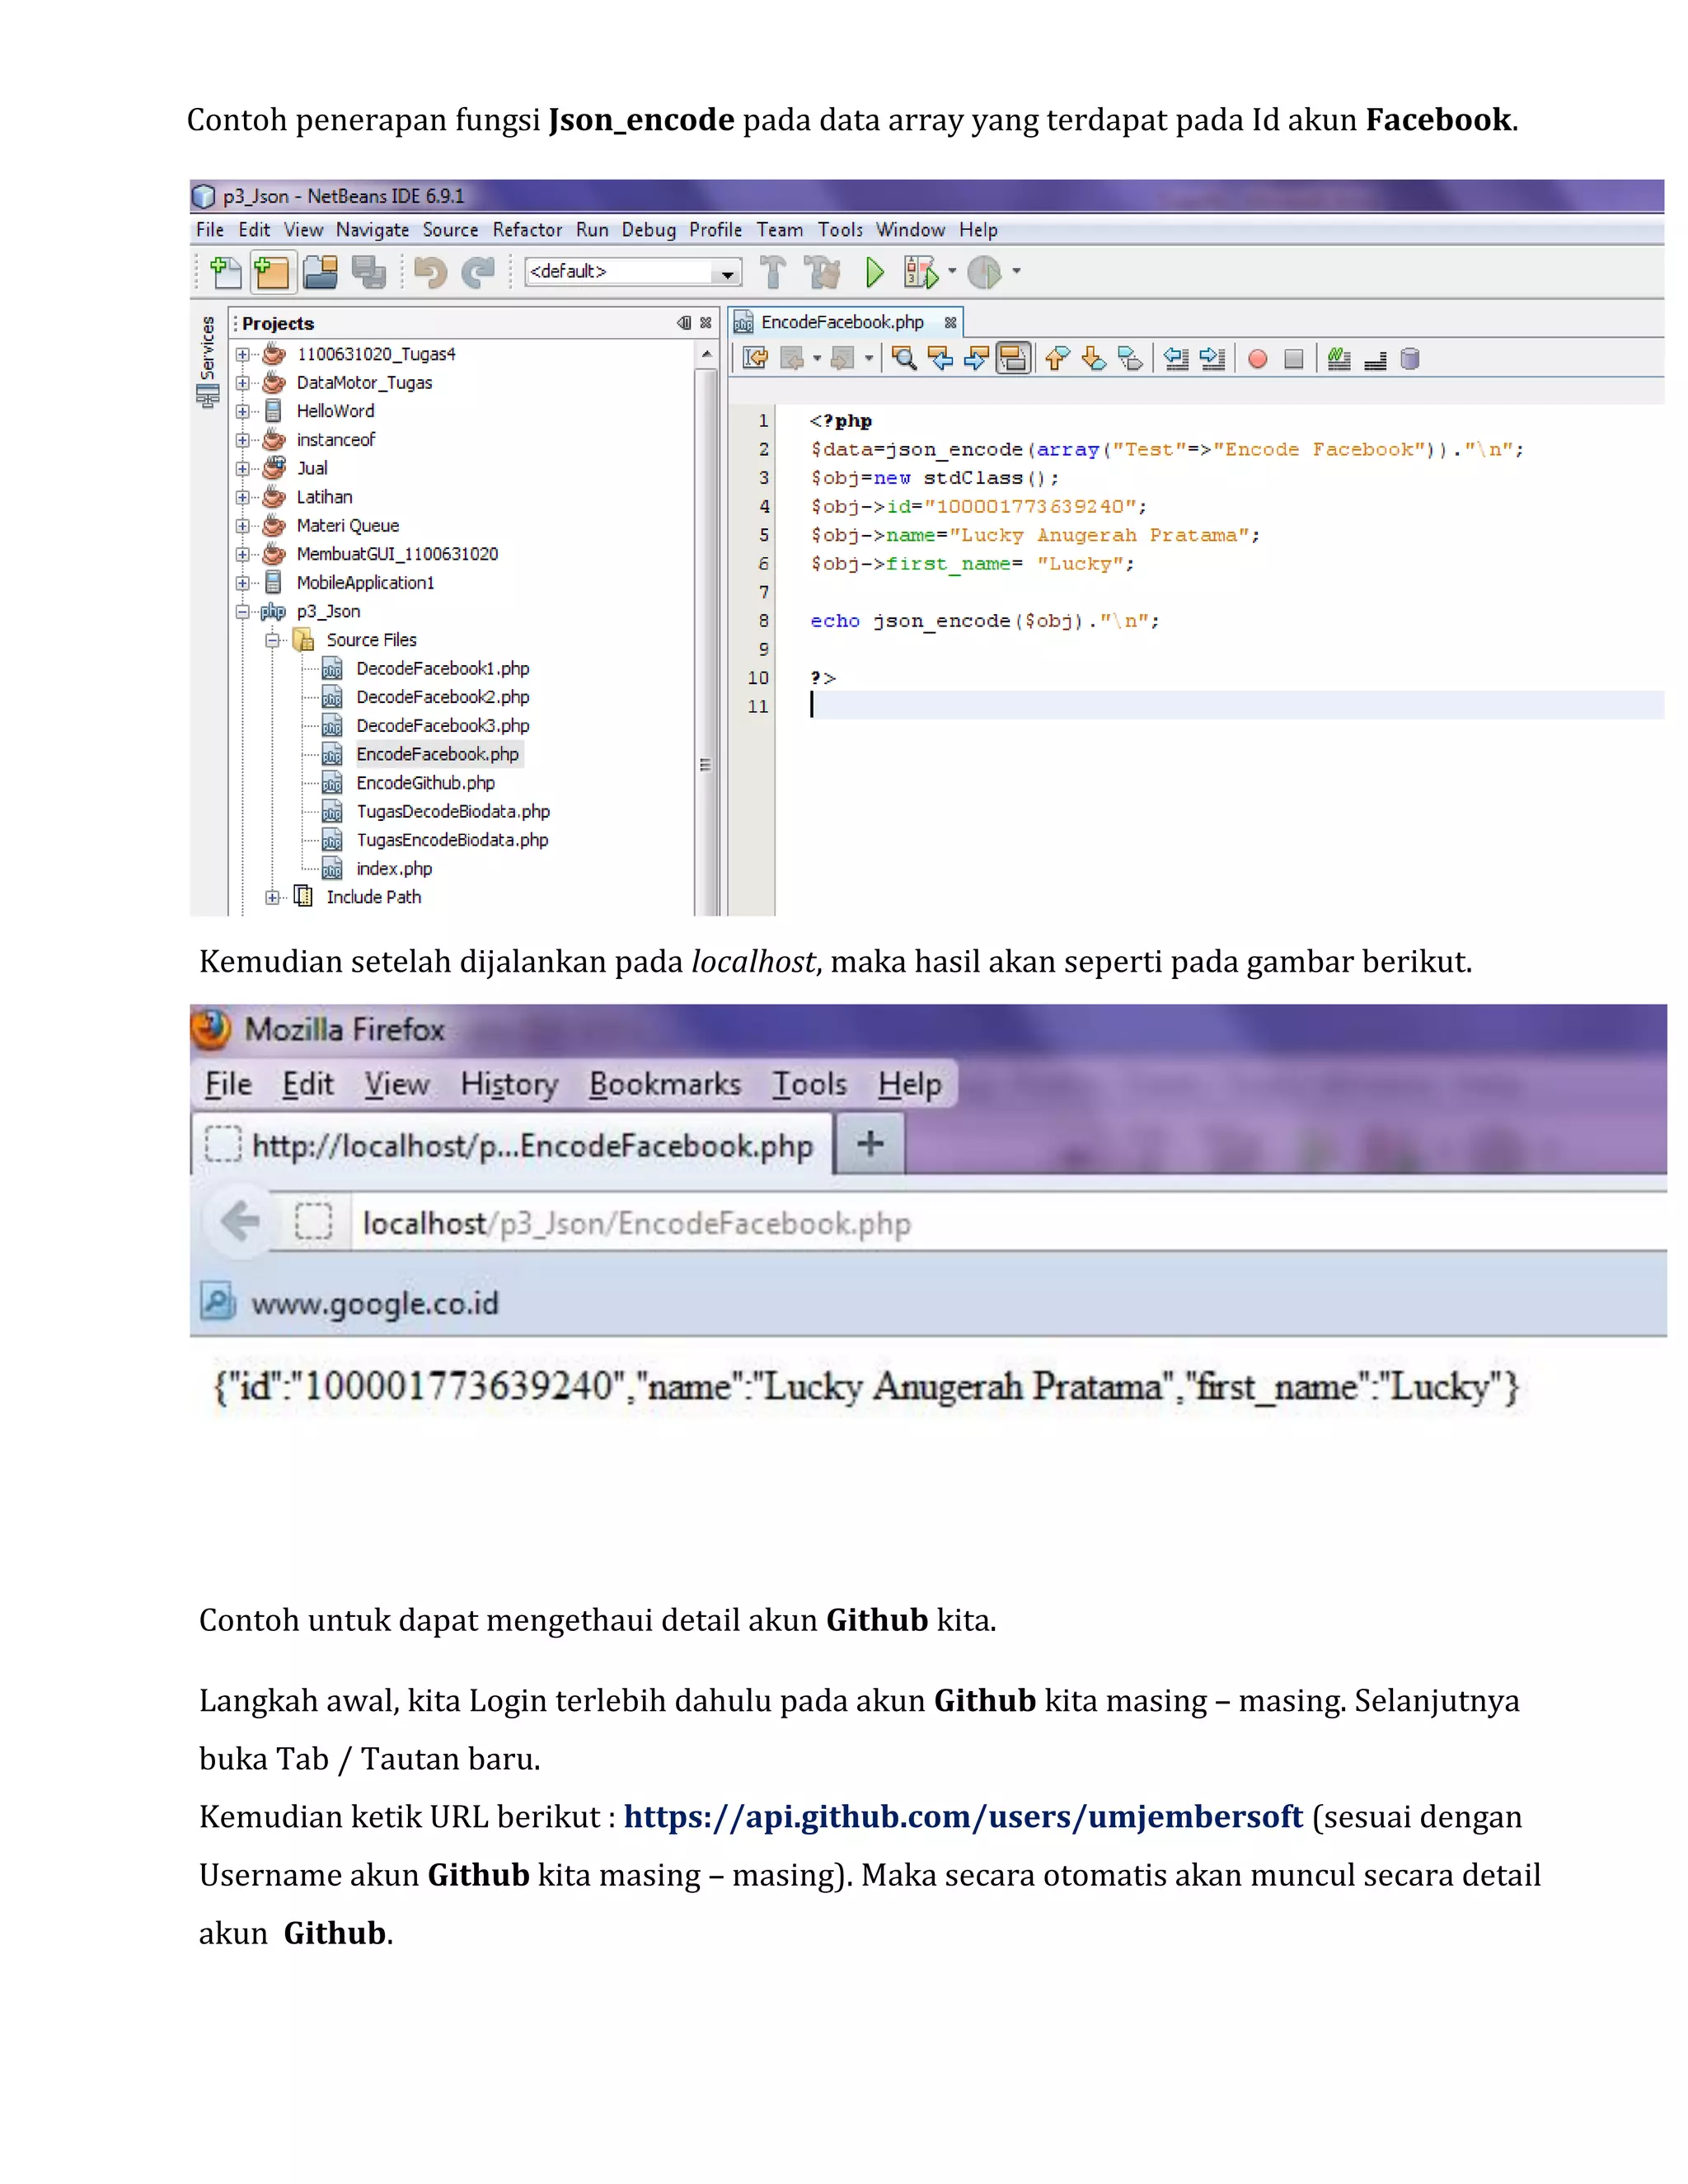
Task: Click the Profile Project icon
Action: click(985, 272)
